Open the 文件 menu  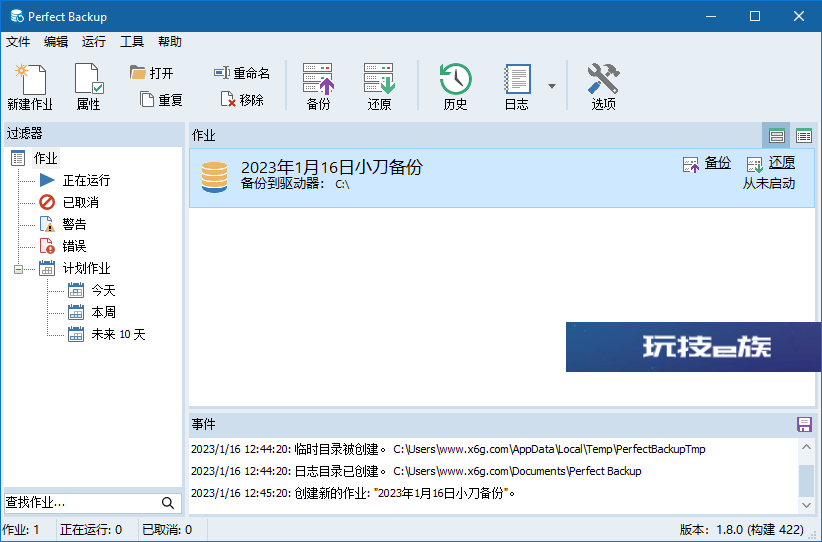[x=18, y=42]
